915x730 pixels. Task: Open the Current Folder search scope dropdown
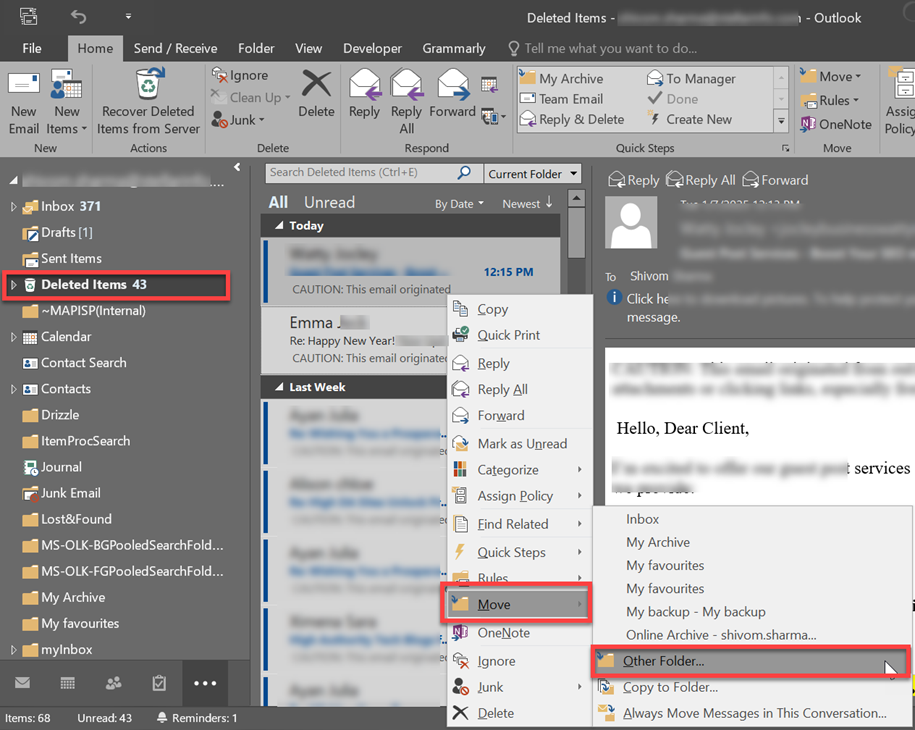point(574,174)
